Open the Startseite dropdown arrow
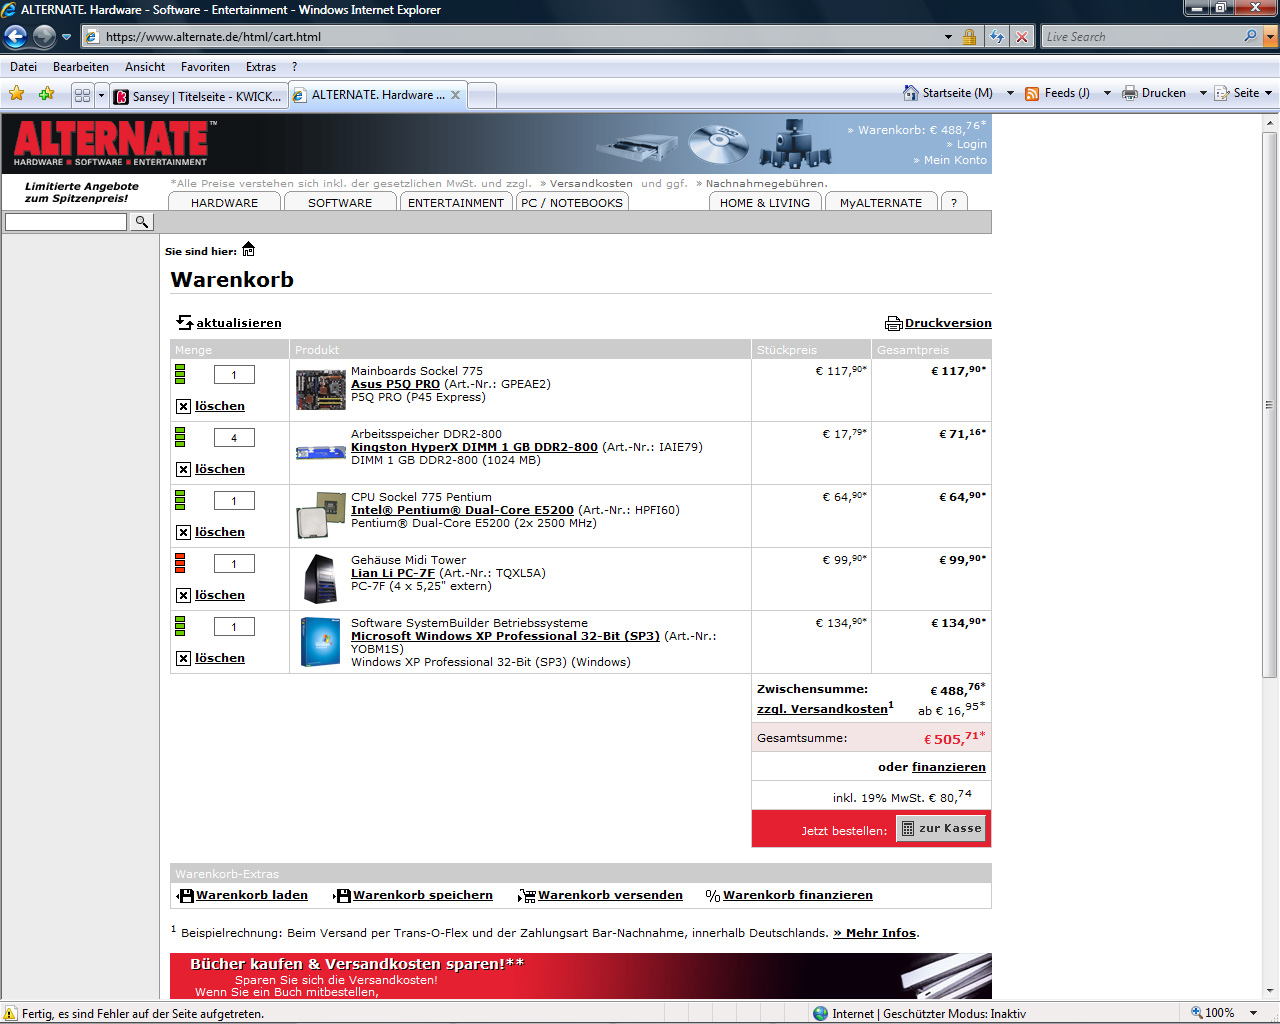Screen dimensions: 1280x1024 pyautogui.click(x=1010, y=93)
